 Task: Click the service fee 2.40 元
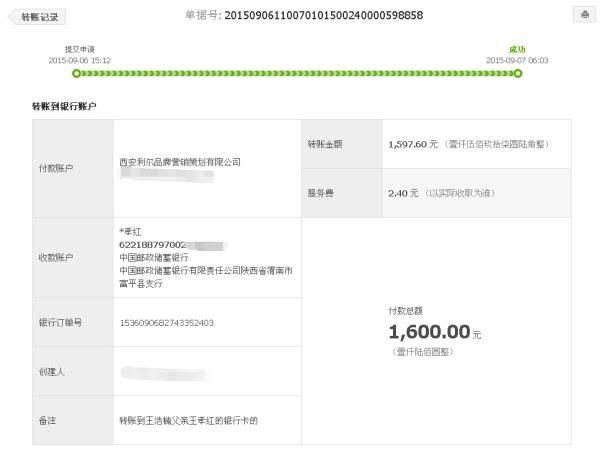coord(403,193)
